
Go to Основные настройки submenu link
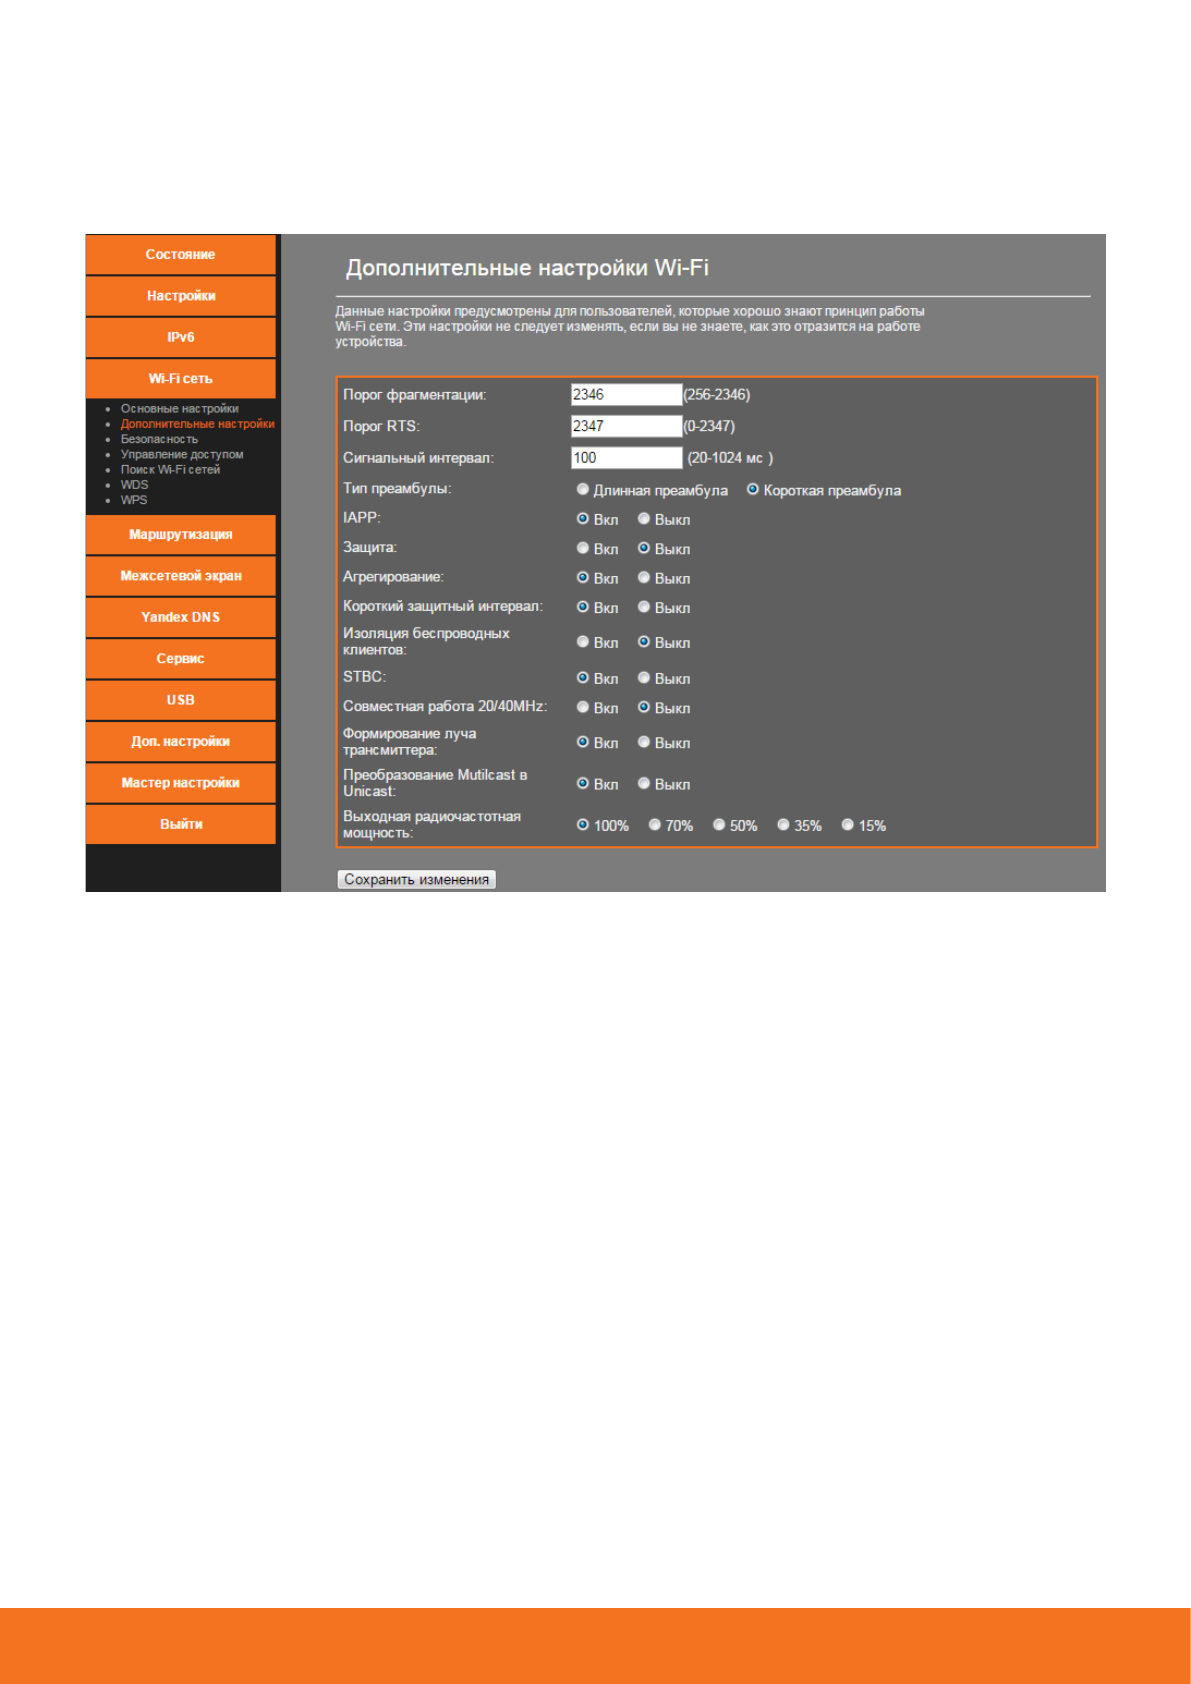(x=179, y=409)
